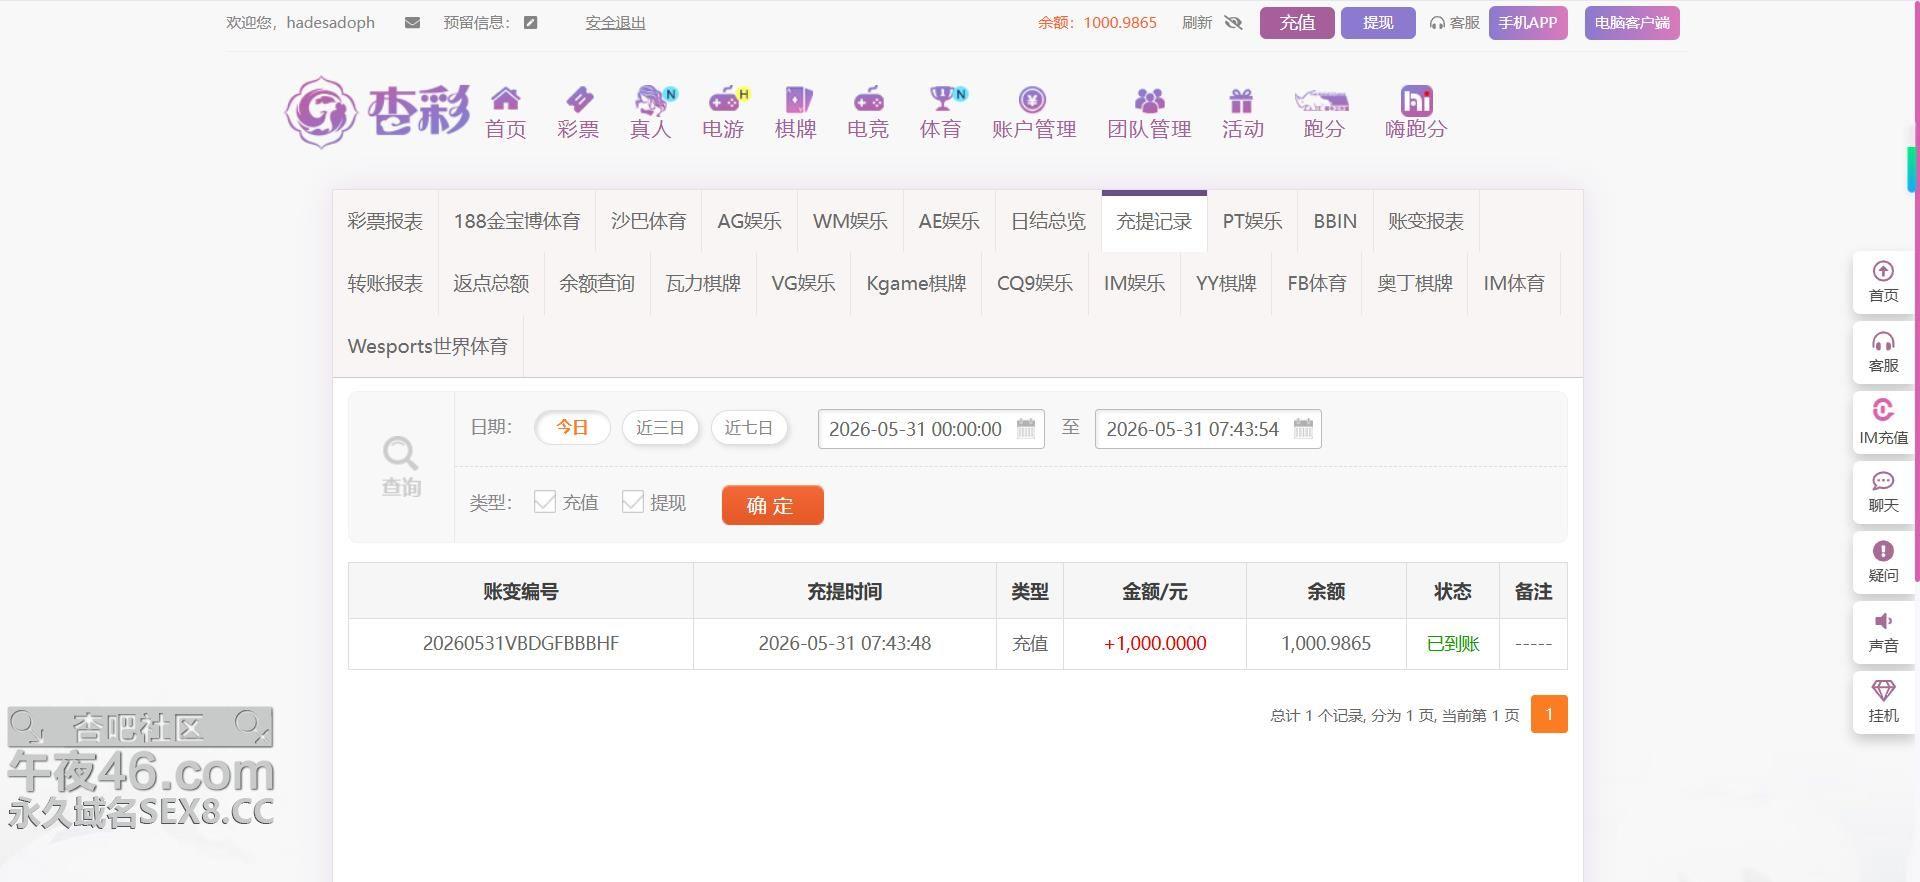Click the 已到账 status cell
The image size is (1920, 882).
1453,643
